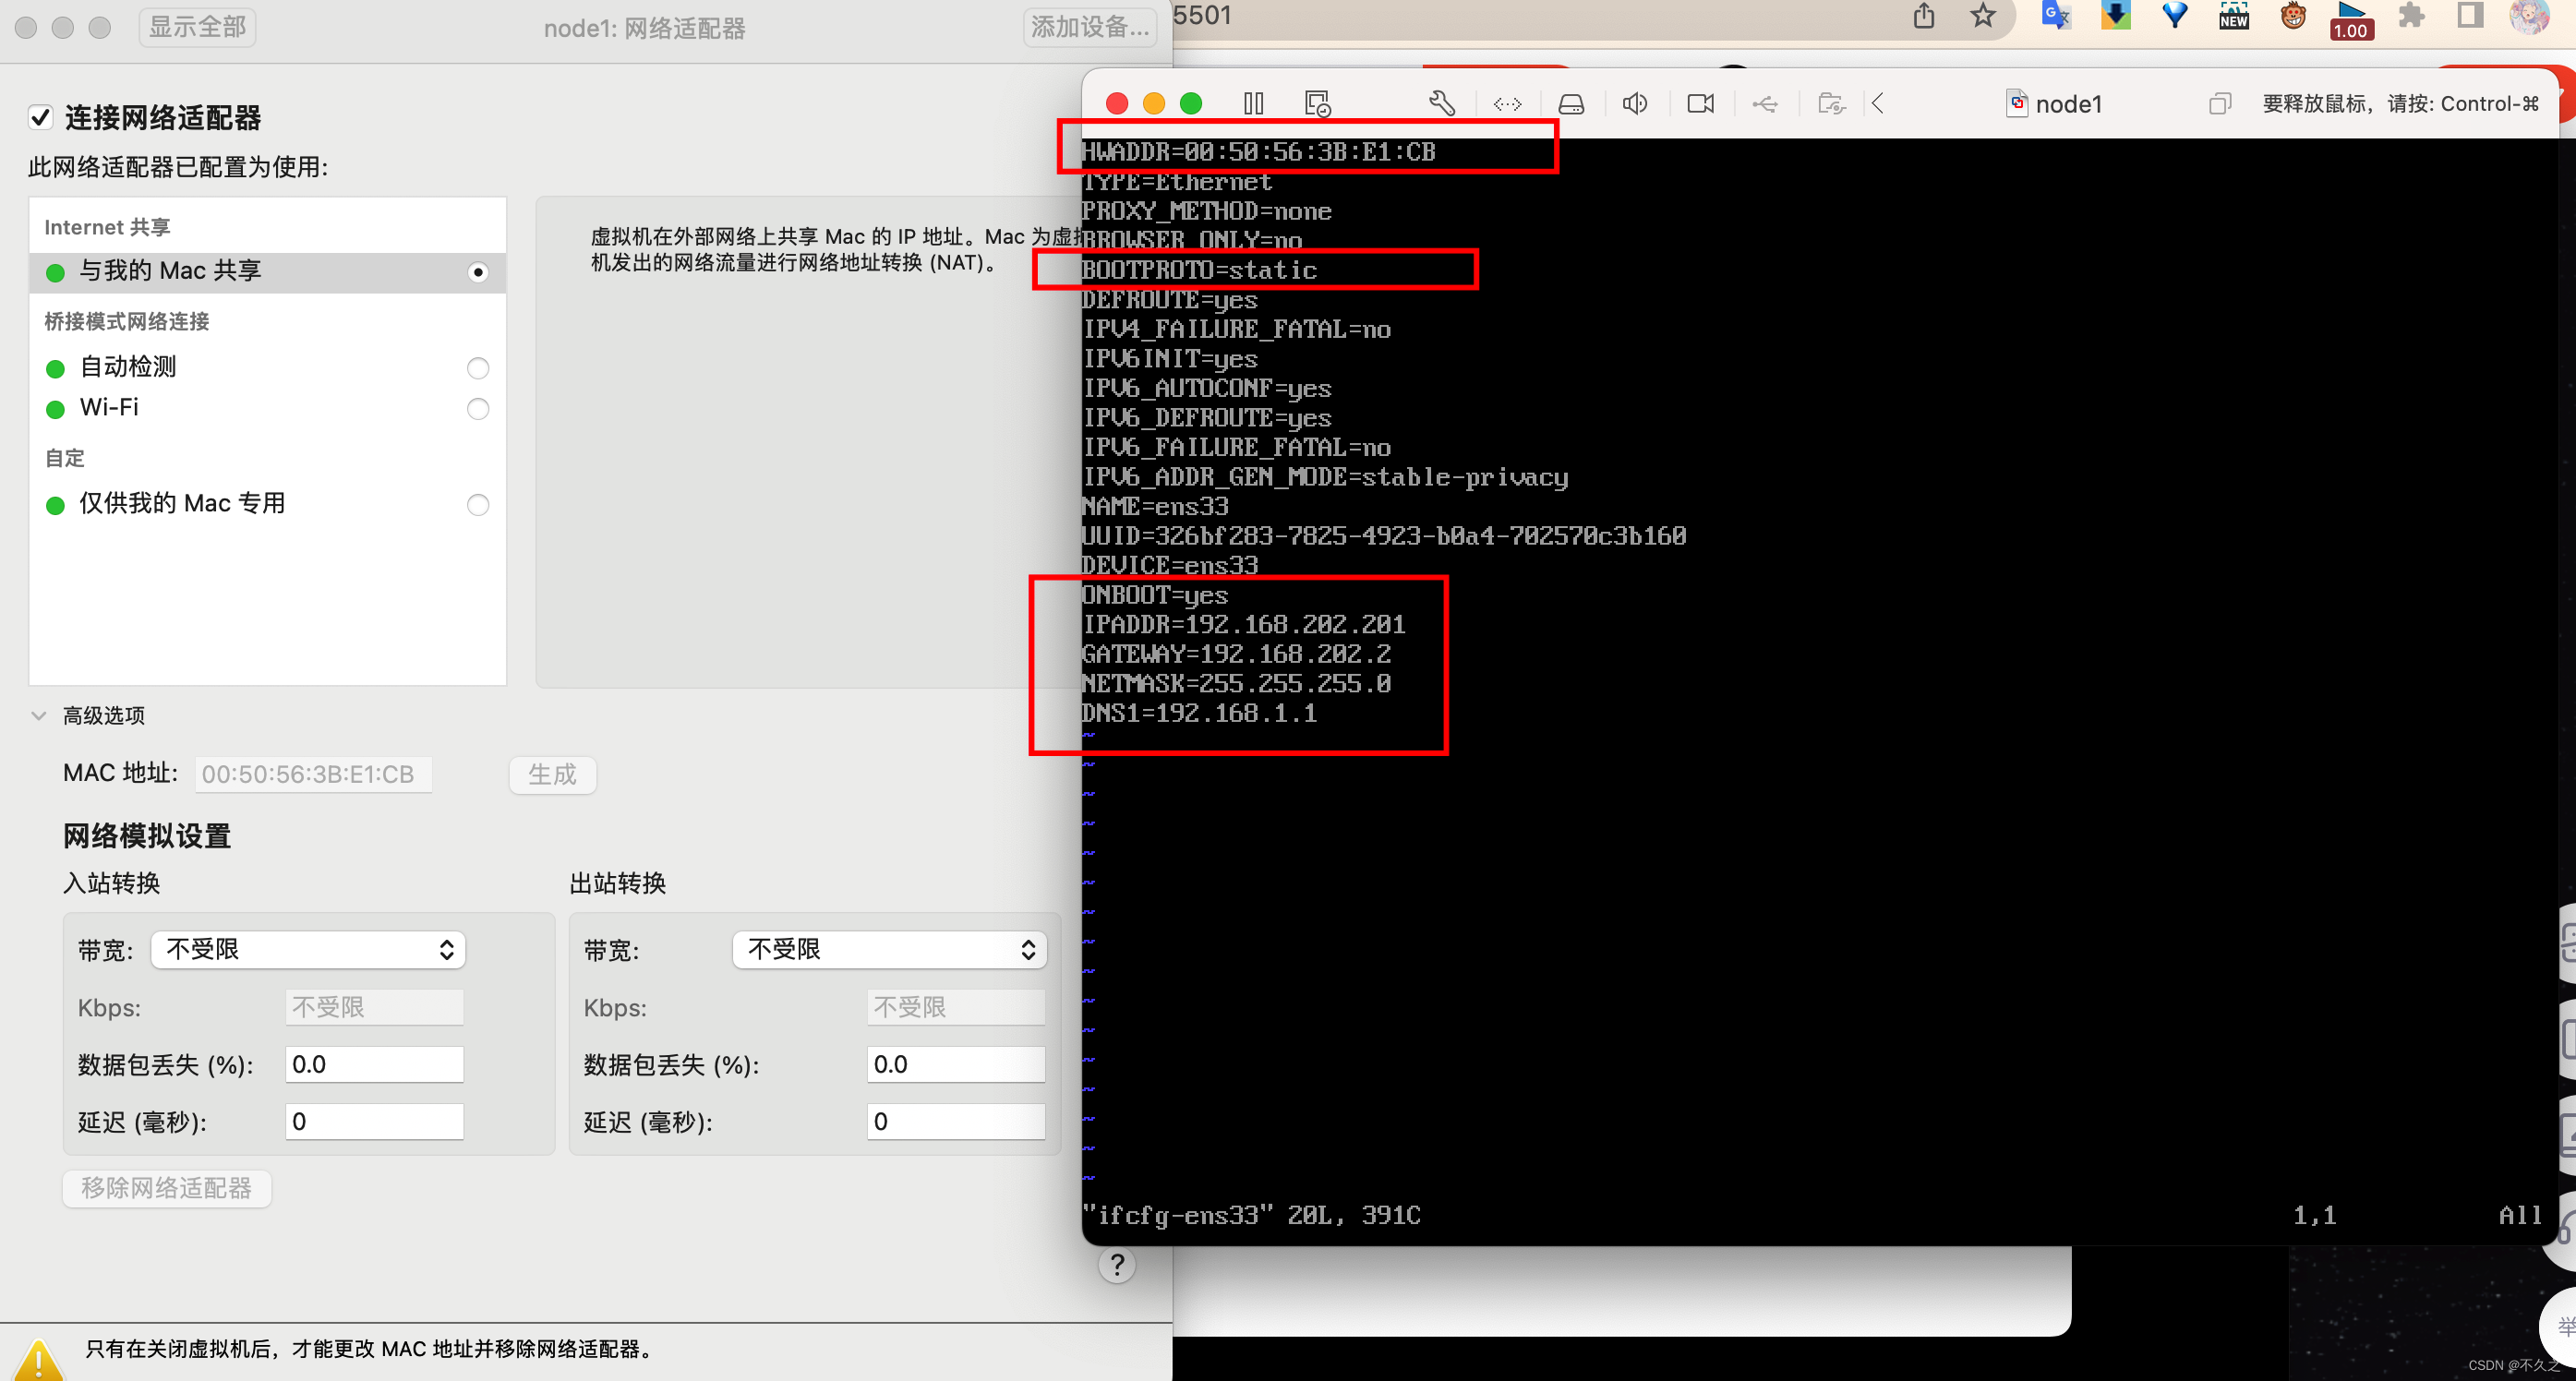The width and height of the screenshot is (2576, 1381).
Task: Click the inbound Kbps field
Action: [374, 1007]
